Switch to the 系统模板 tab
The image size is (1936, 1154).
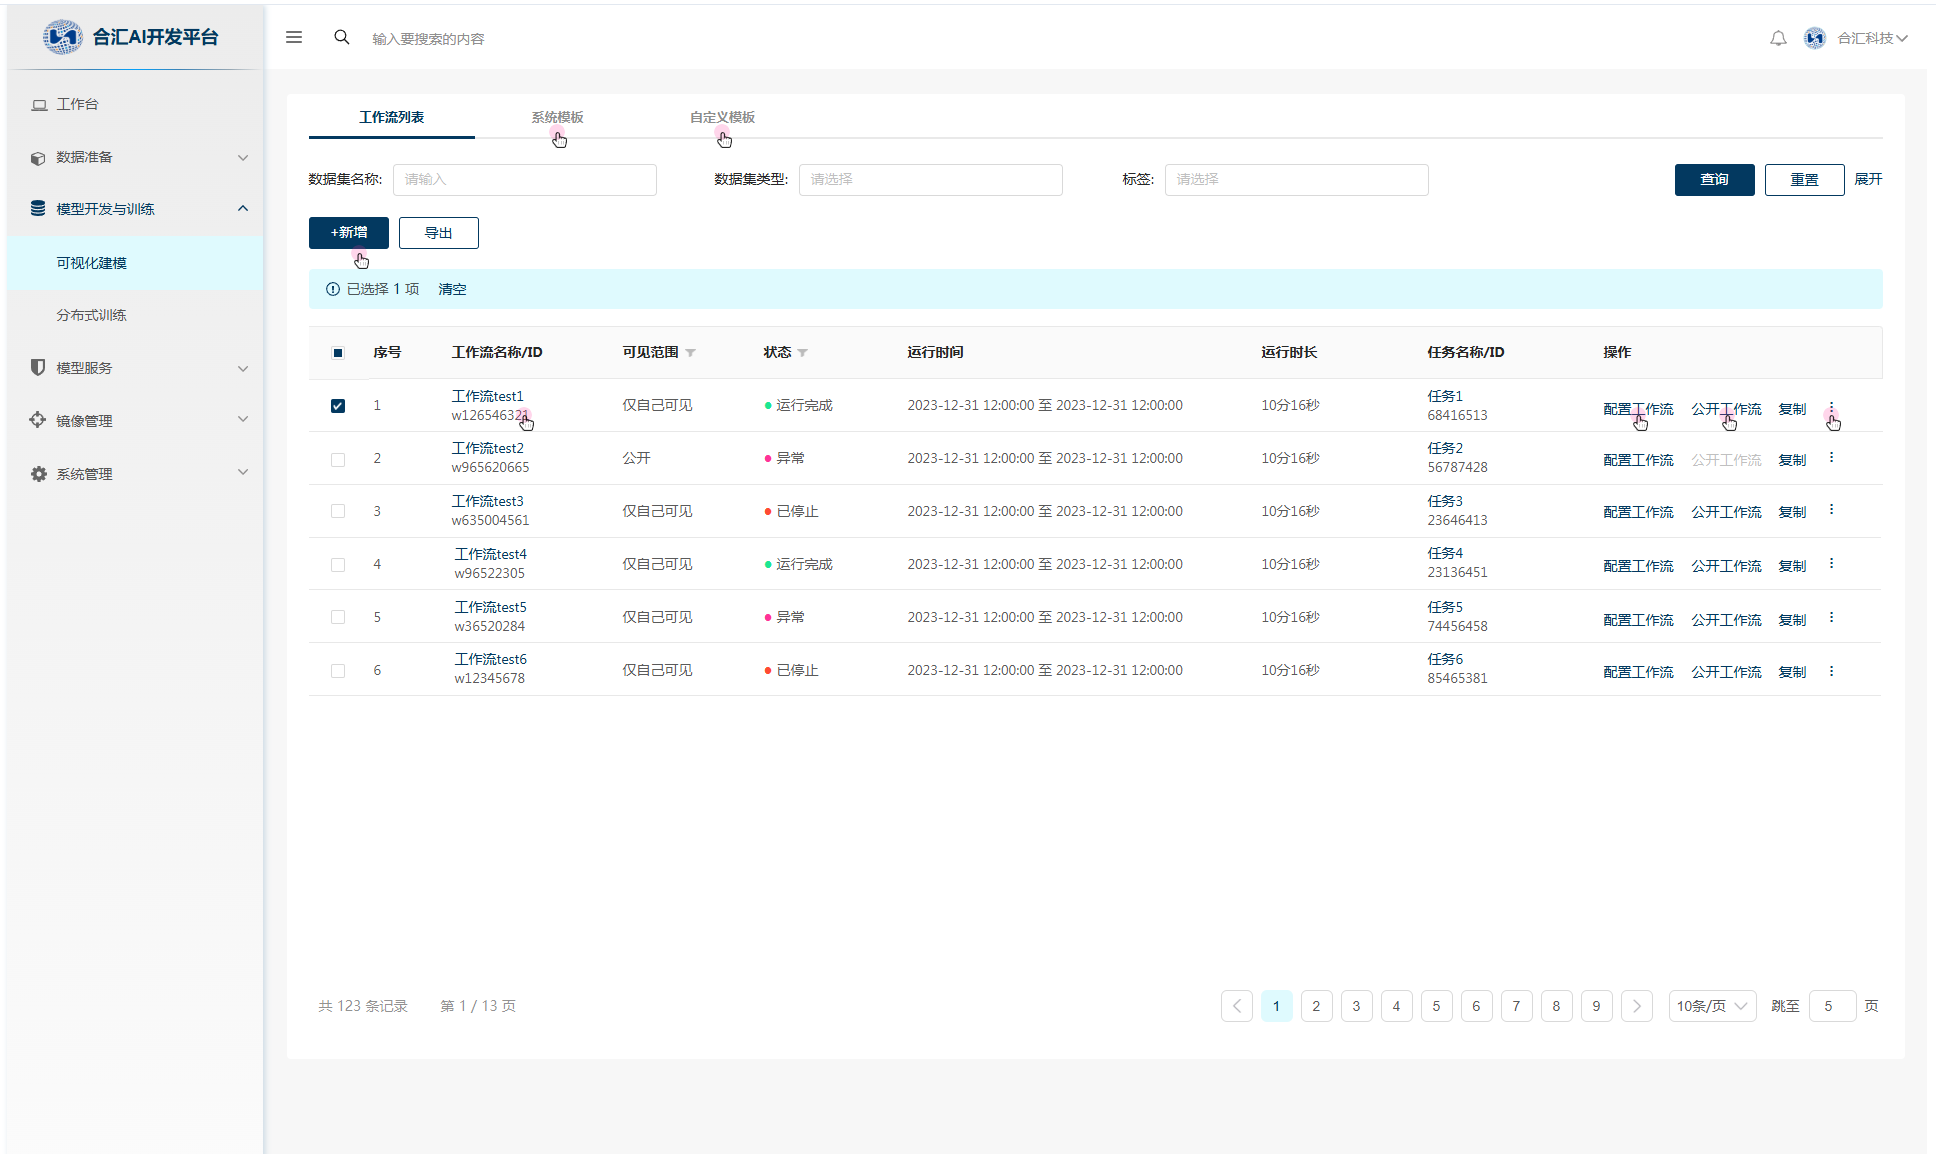click(x=557, y=117)
